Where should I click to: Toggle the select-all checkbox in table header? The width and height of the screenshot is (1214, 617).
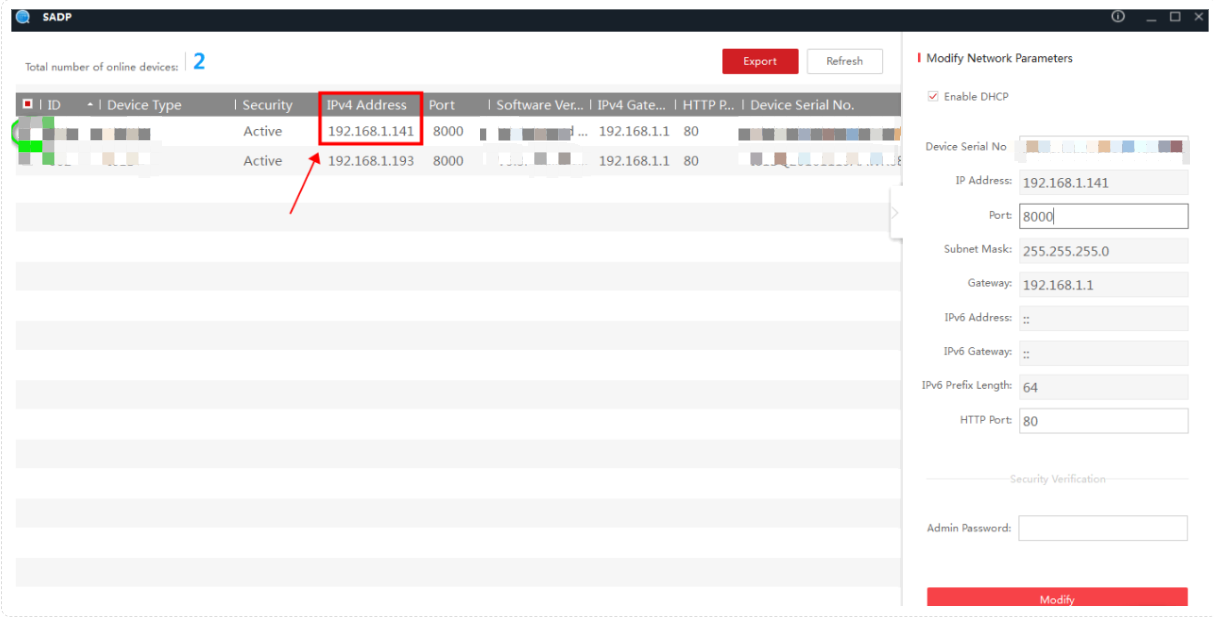(28, 104)
